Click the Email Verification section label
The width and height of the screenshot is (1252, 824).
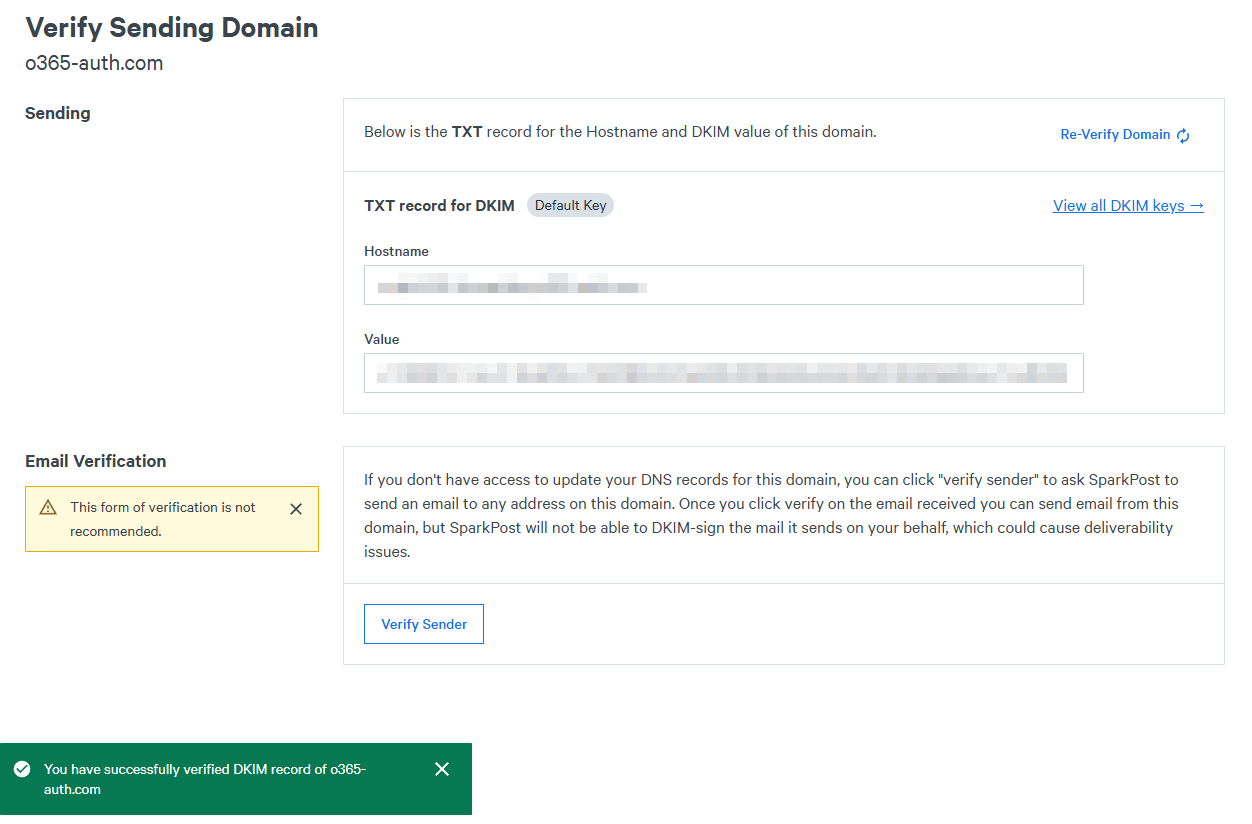click(96, 461)
